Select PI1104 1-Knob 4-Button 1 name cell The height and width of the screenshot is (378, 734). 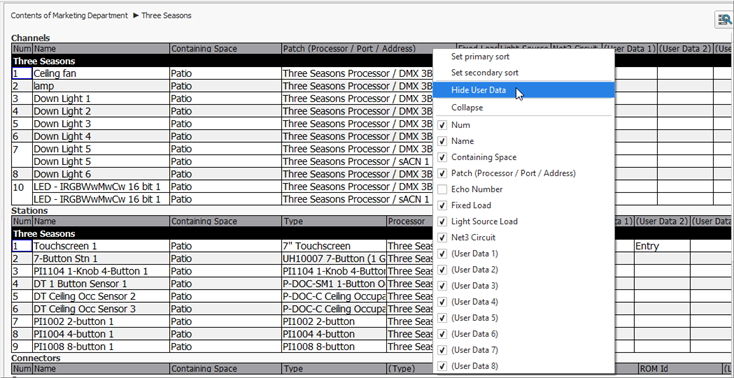click(101, 271)
